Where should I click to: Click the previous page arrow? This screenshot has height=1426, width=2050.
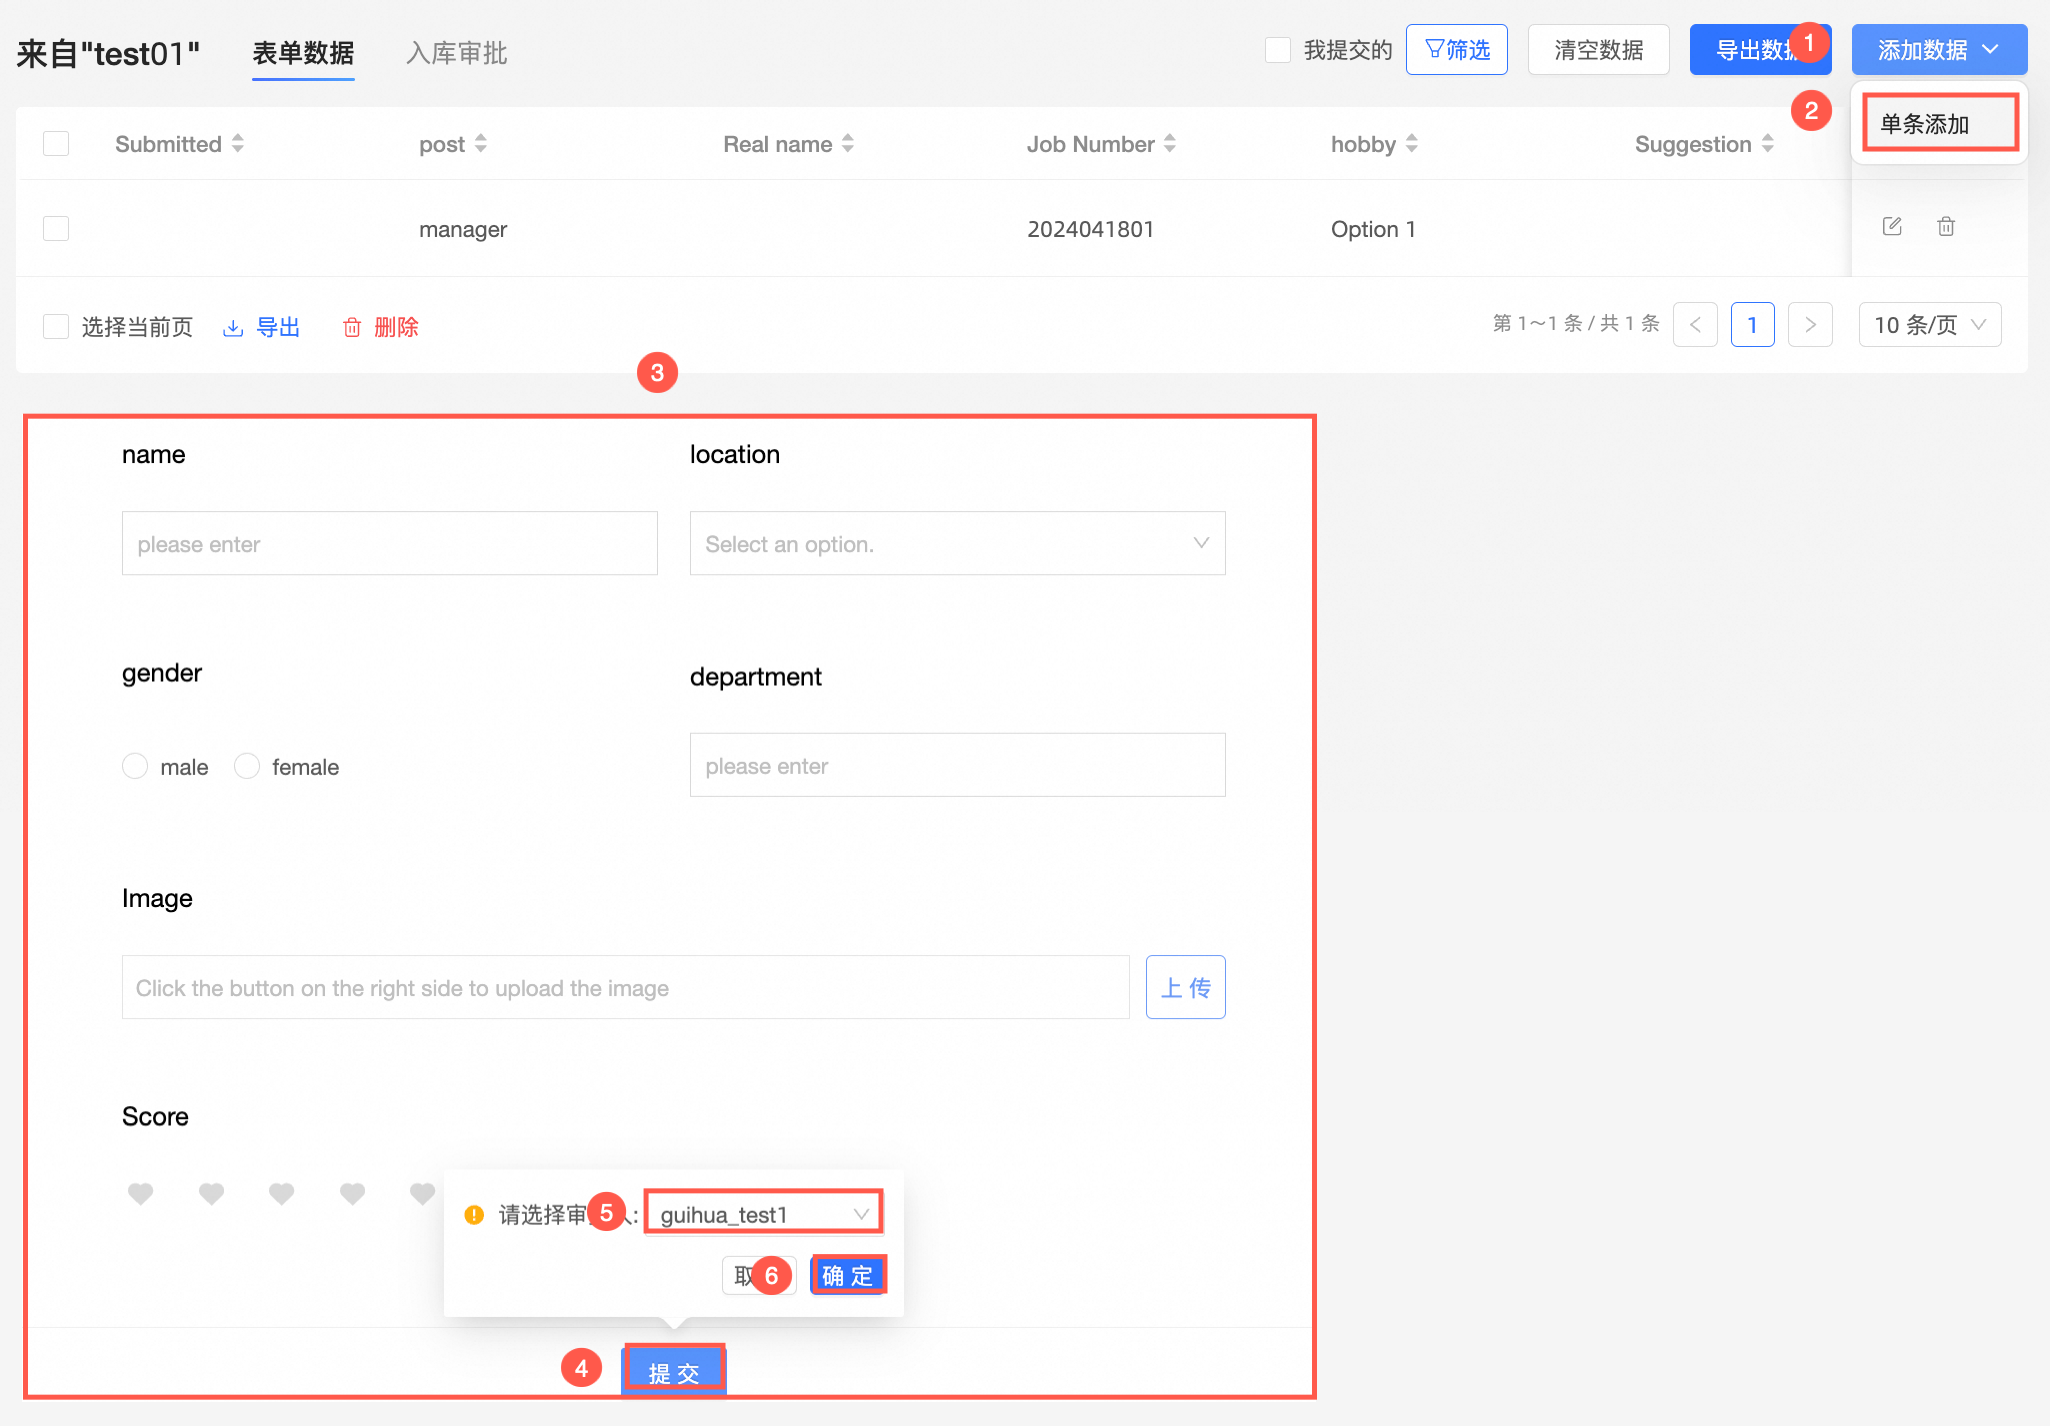tap(1695, 325)
